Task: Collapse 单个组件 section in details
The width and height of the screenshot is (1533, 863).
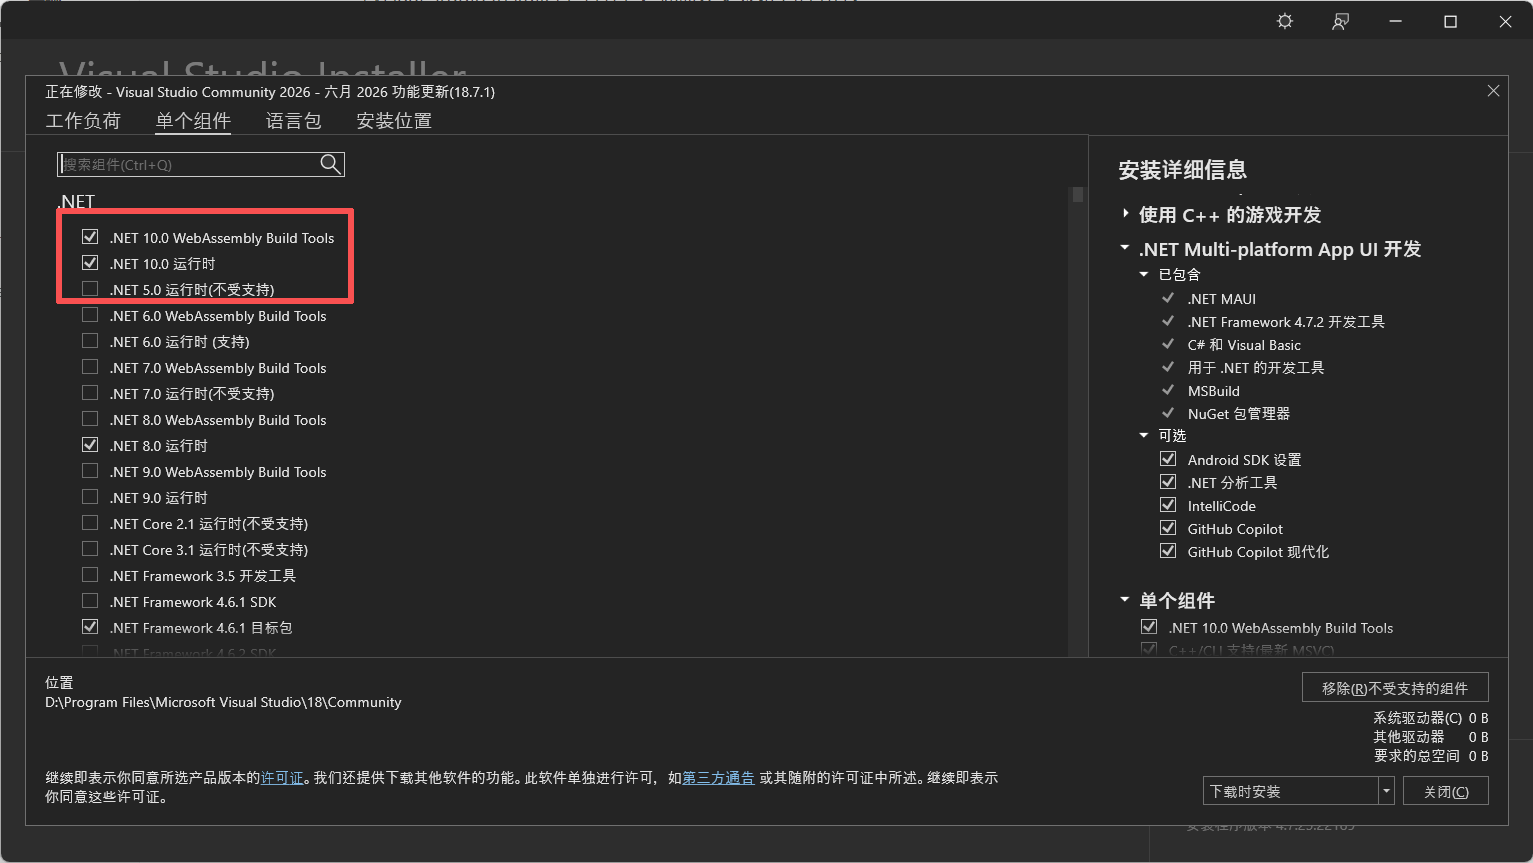Action: tap(1125, 600)
